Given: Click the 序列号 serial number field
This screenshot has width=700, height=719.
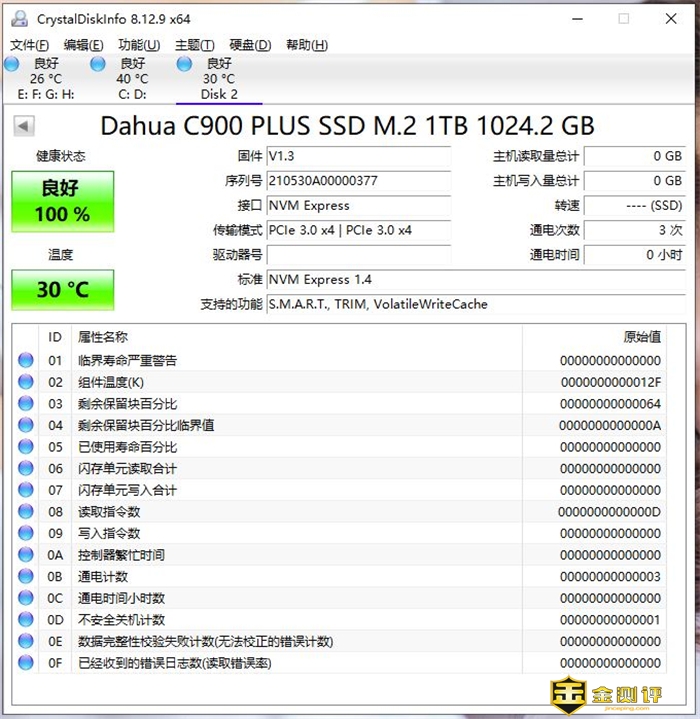Looking at the screenshot, I should coord(358,181).
